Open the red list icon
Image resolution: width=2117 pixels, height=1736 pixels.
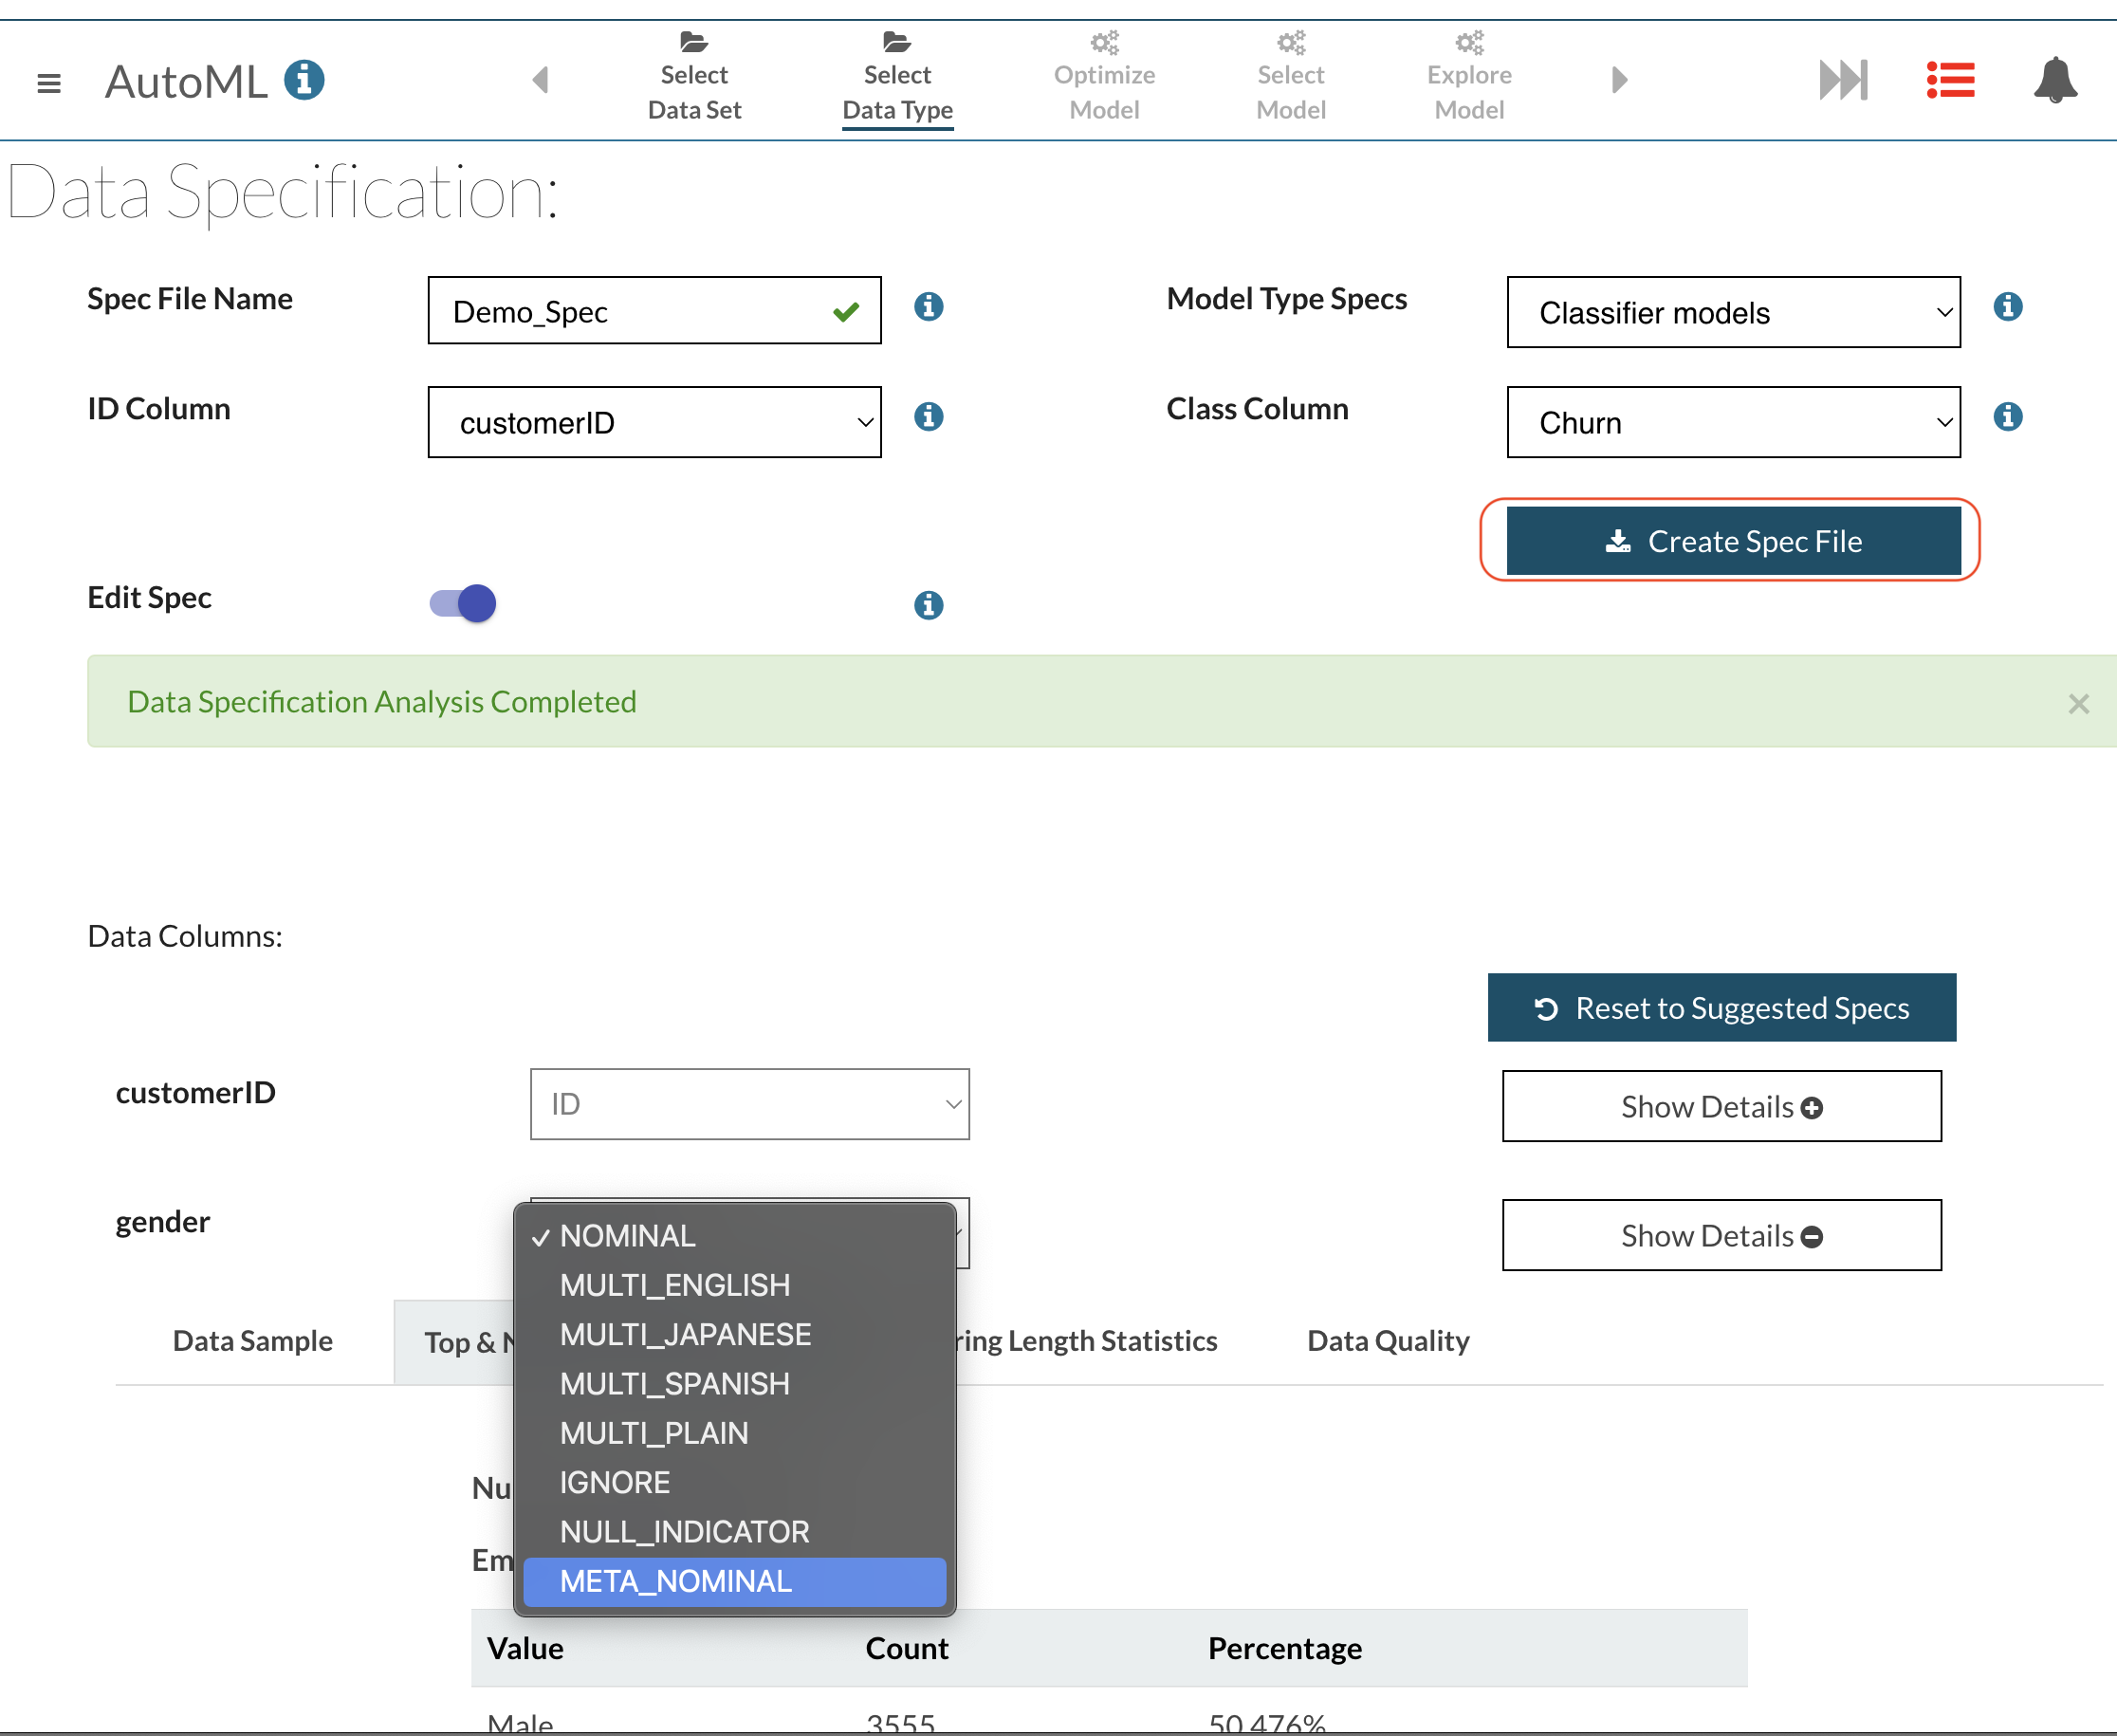[1950, 80]
